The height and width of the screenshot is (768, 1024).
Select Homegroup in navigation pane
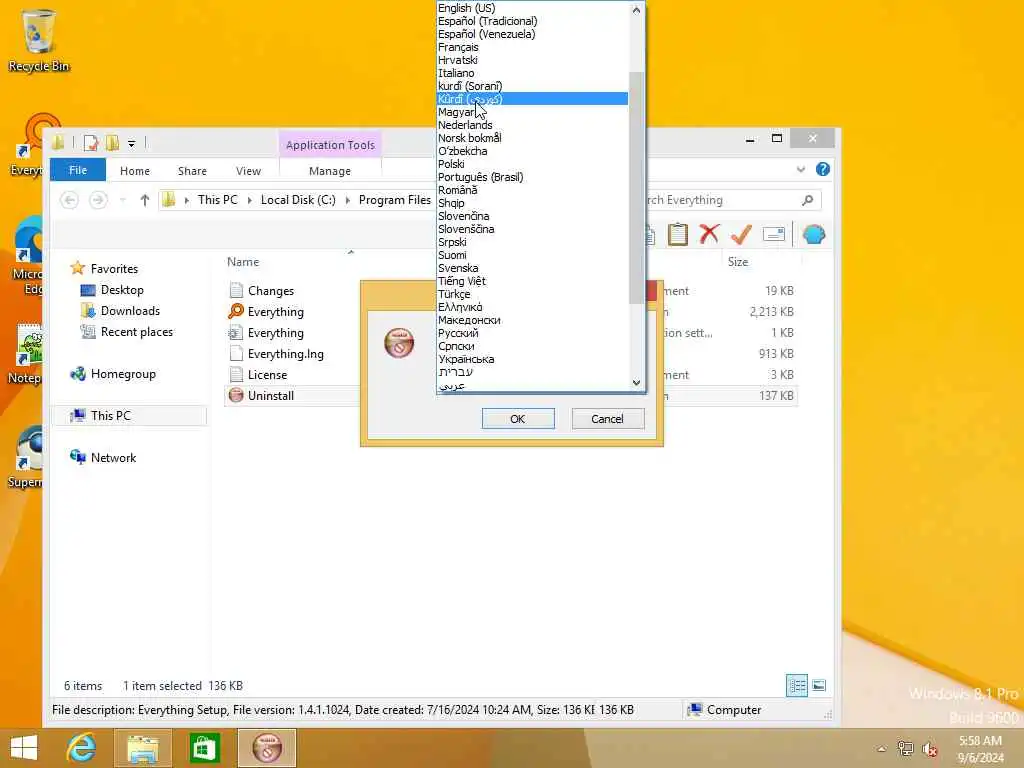123,374
